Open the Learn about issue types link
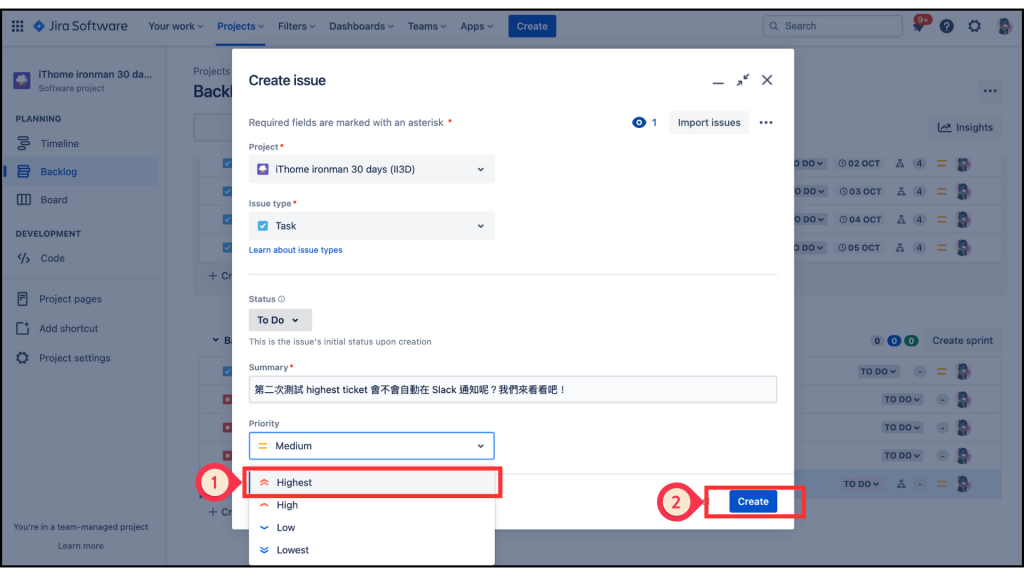This screenshot has height=576, width=1024. point(295,250)
